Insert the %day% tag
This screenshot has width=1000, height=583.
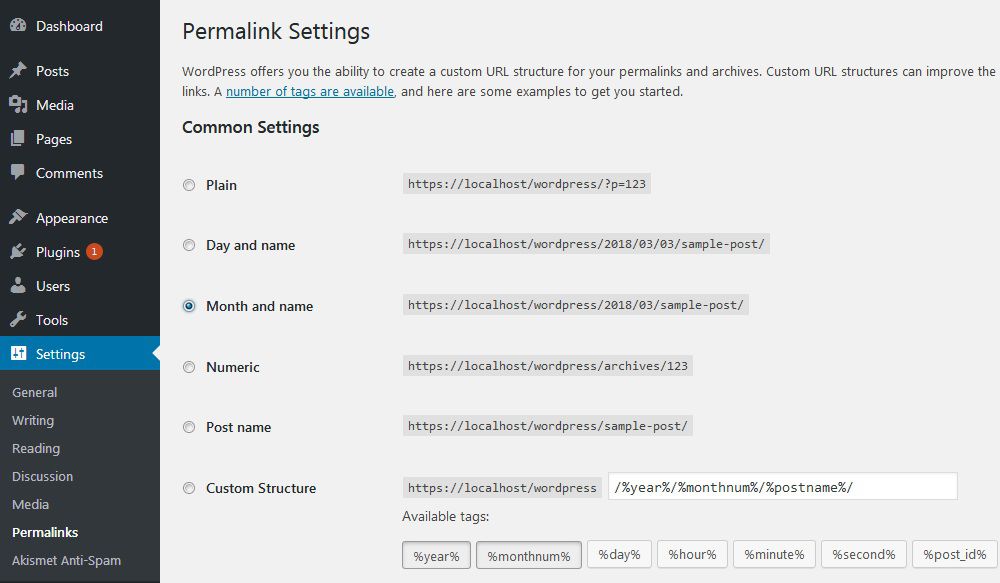619,554
